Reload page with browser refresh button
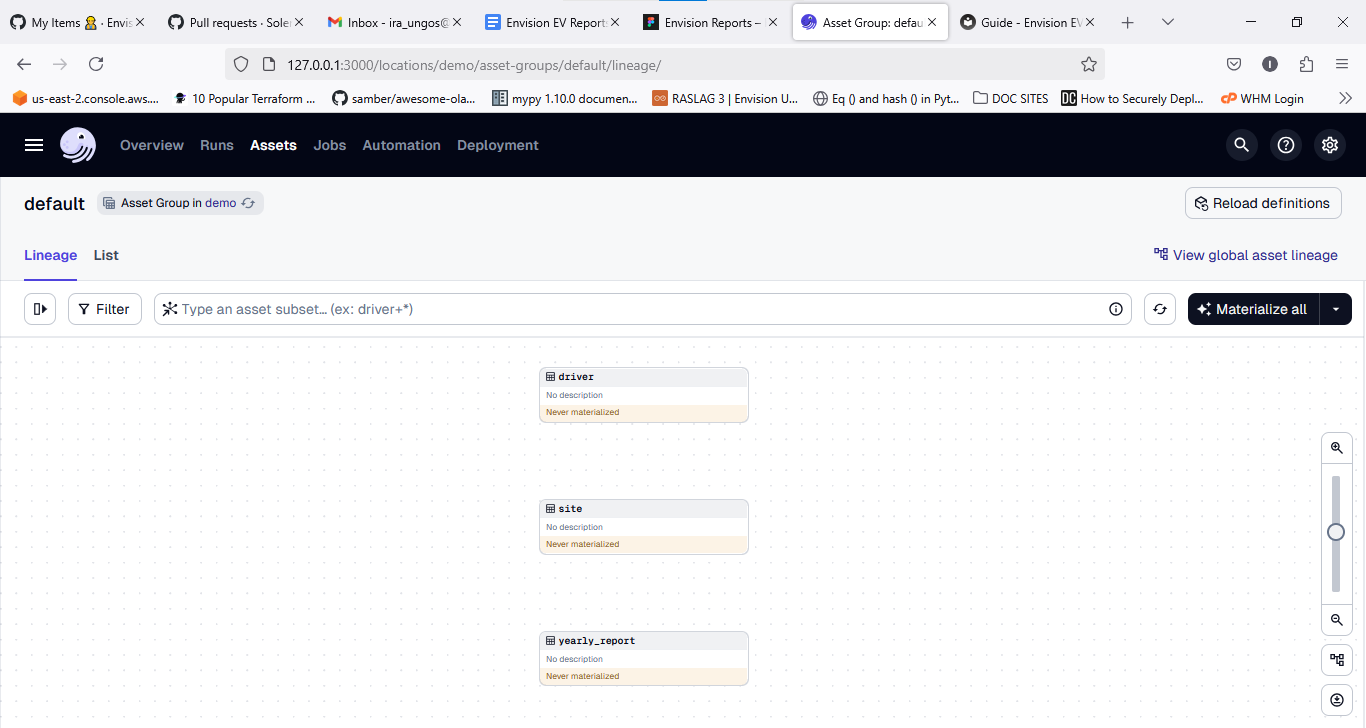Screen dimensions: 1366x728 pyautogui.click(x=96, y=64)
